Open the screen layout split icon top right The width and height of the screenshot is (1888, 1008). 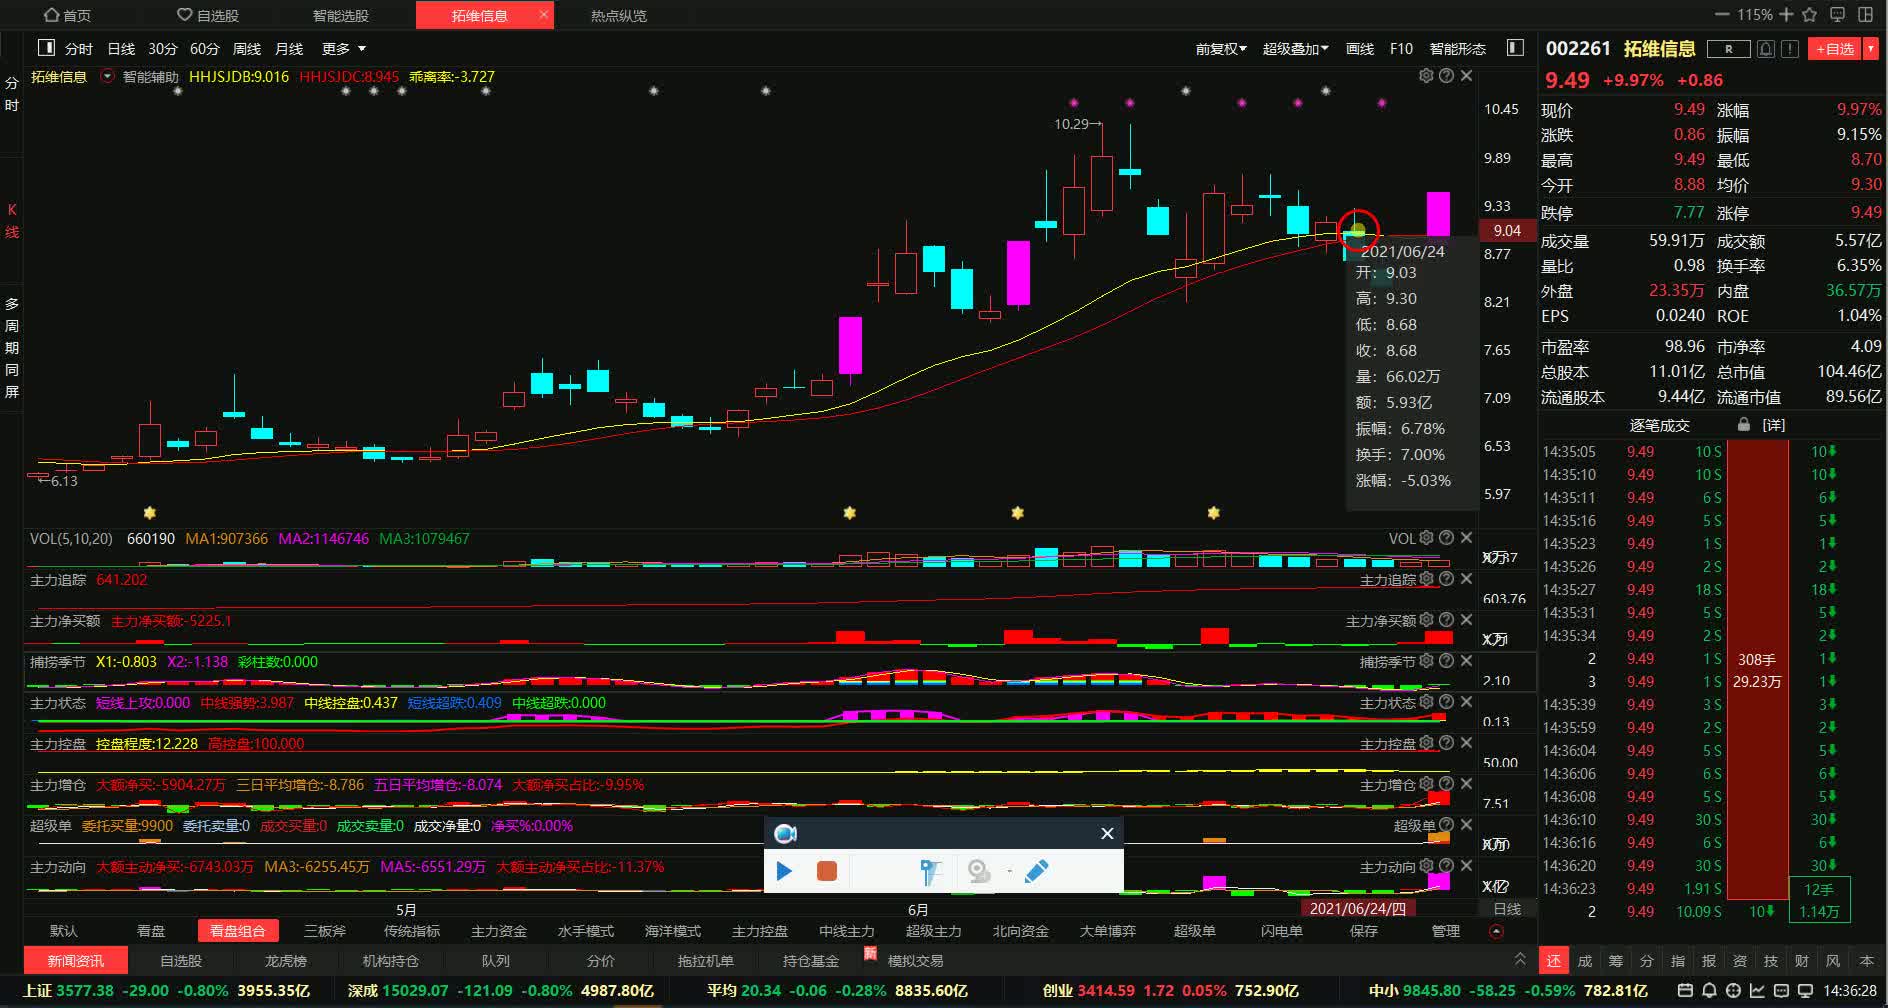(1865, 15)
